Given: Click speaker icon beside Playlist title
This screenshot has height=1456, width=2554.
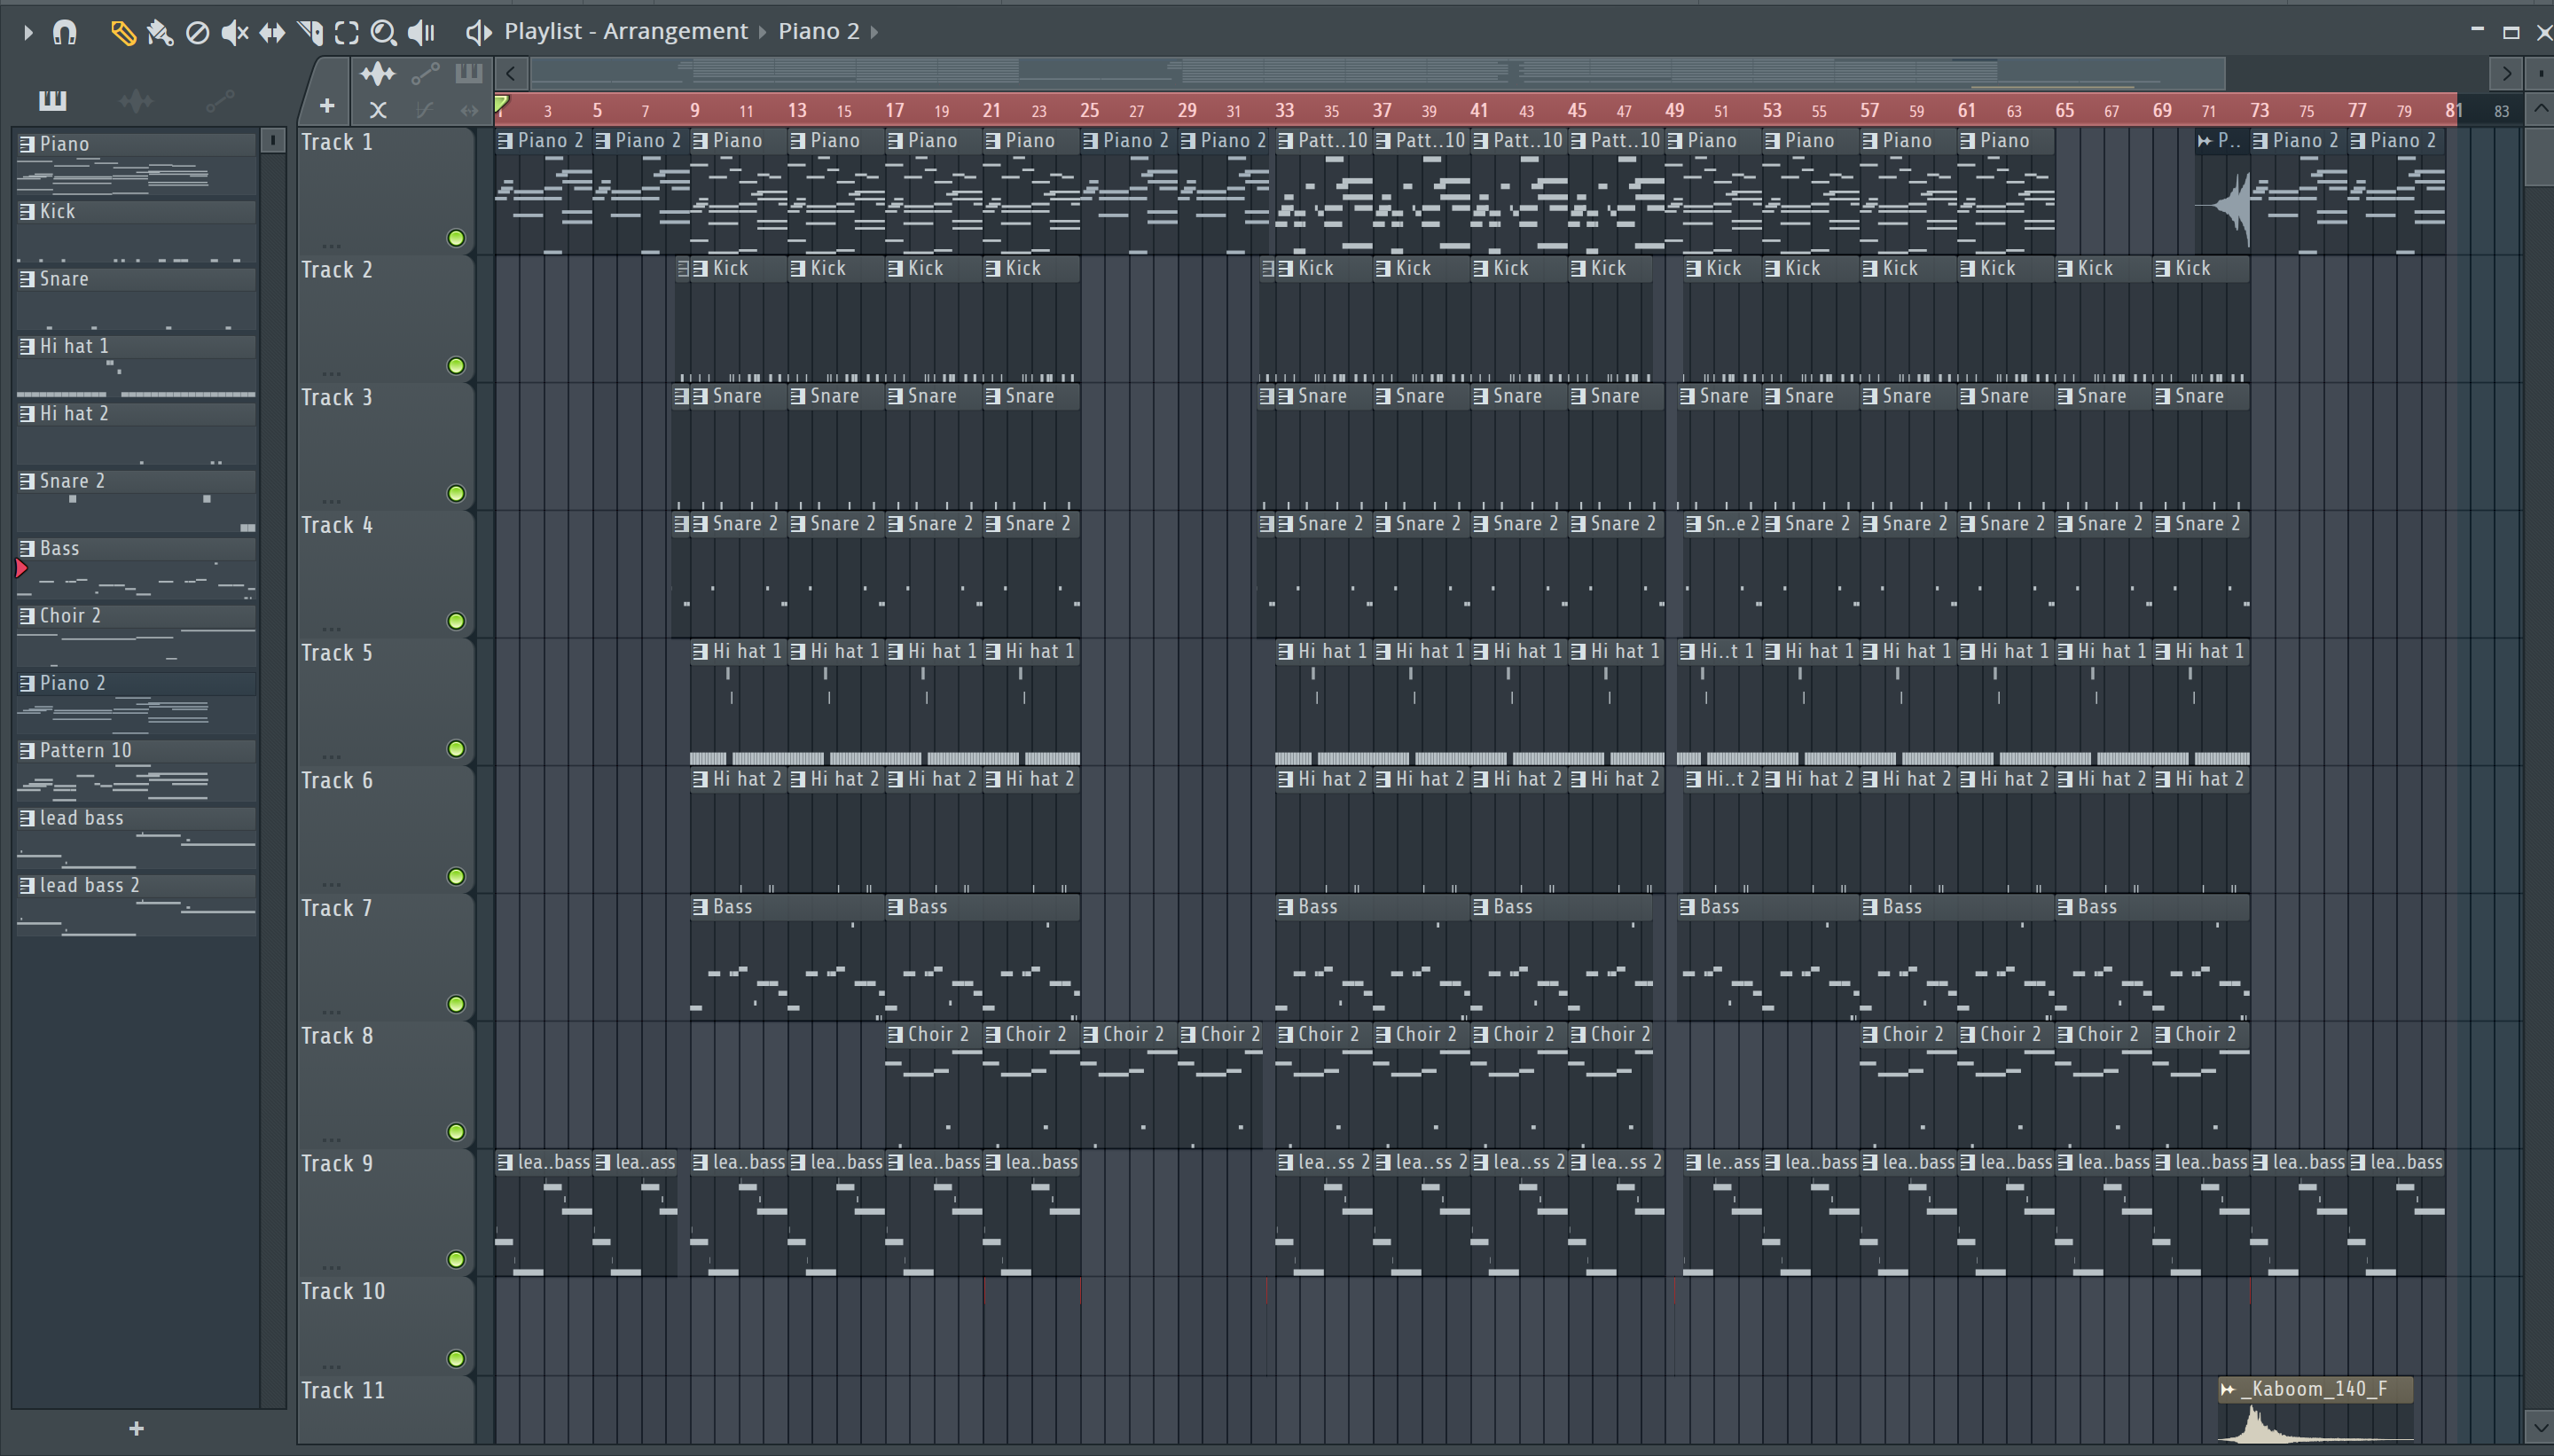Looking at the screenshot, I should [x=478, y=32].
